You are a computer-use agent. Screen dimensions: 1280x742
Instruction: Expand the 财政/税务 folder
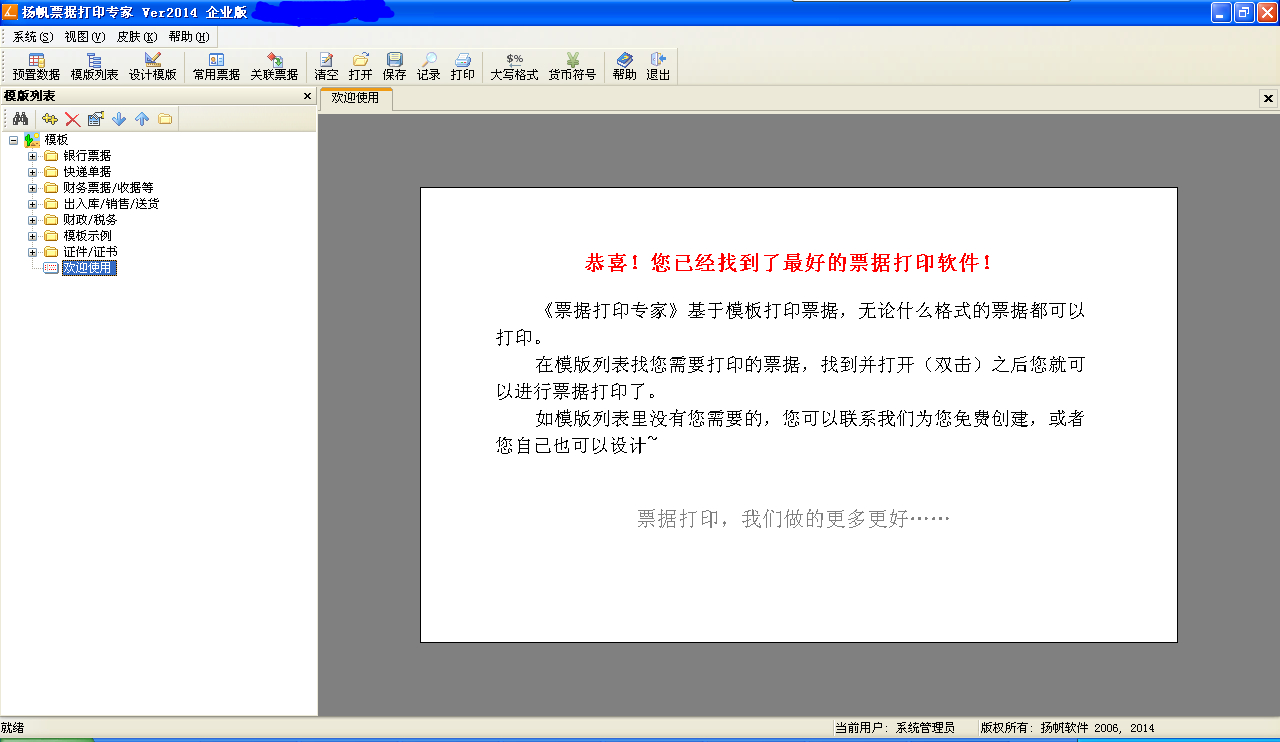[x=32, y=220]
